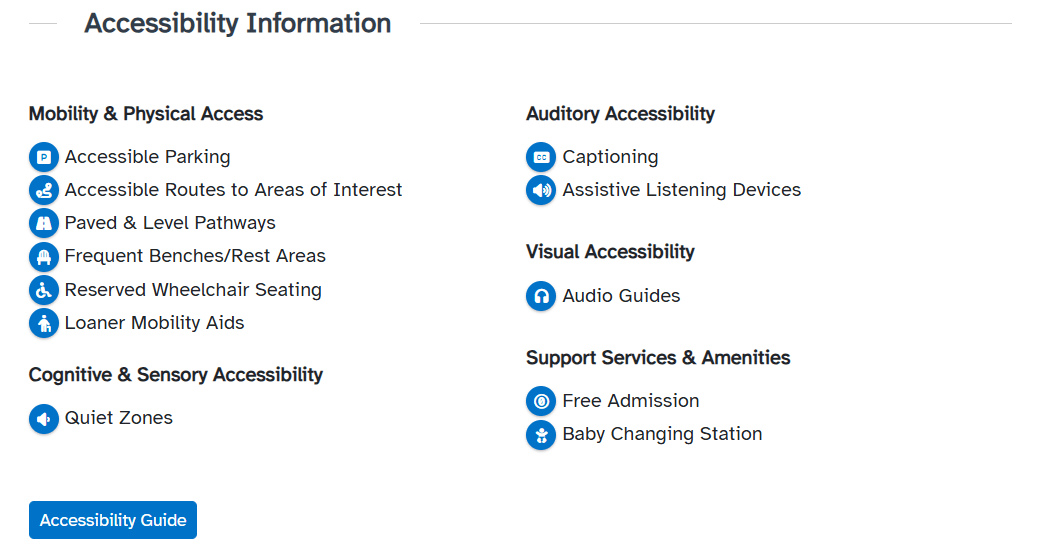Viewport: 1042px width, 556px height.
Task: Select the Audio Guides text label
Action: click(621, 296)
